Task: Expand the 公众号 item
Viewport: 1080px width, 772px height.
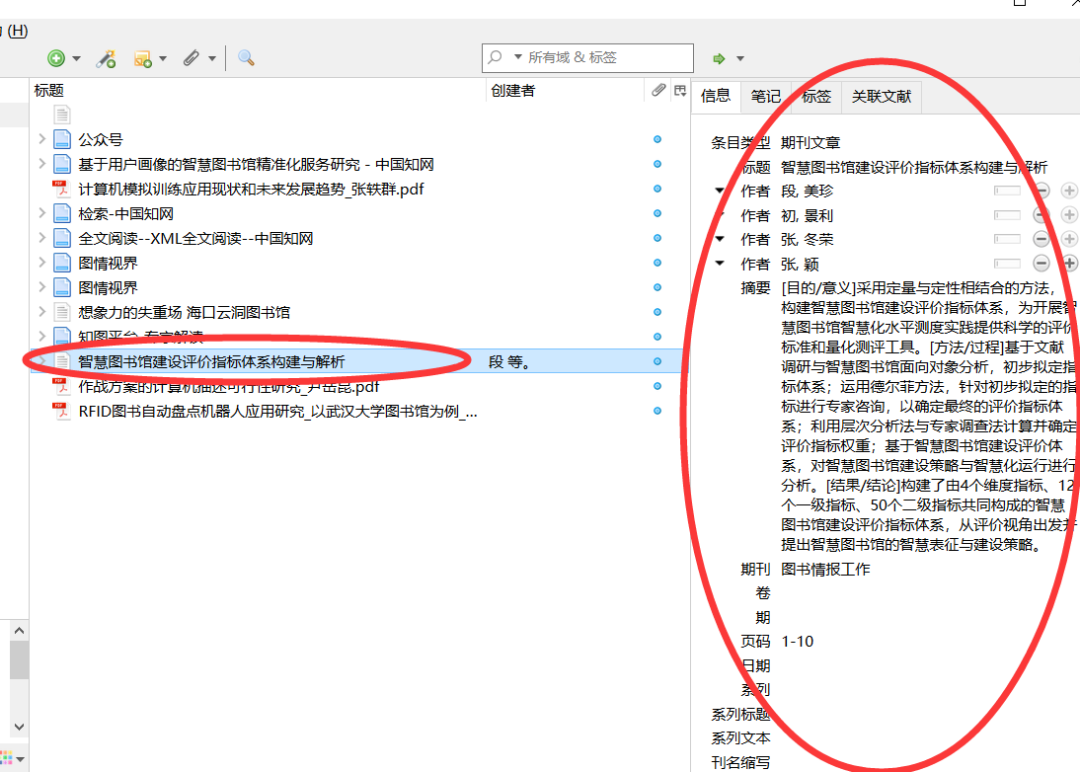Action: point(42,139)
